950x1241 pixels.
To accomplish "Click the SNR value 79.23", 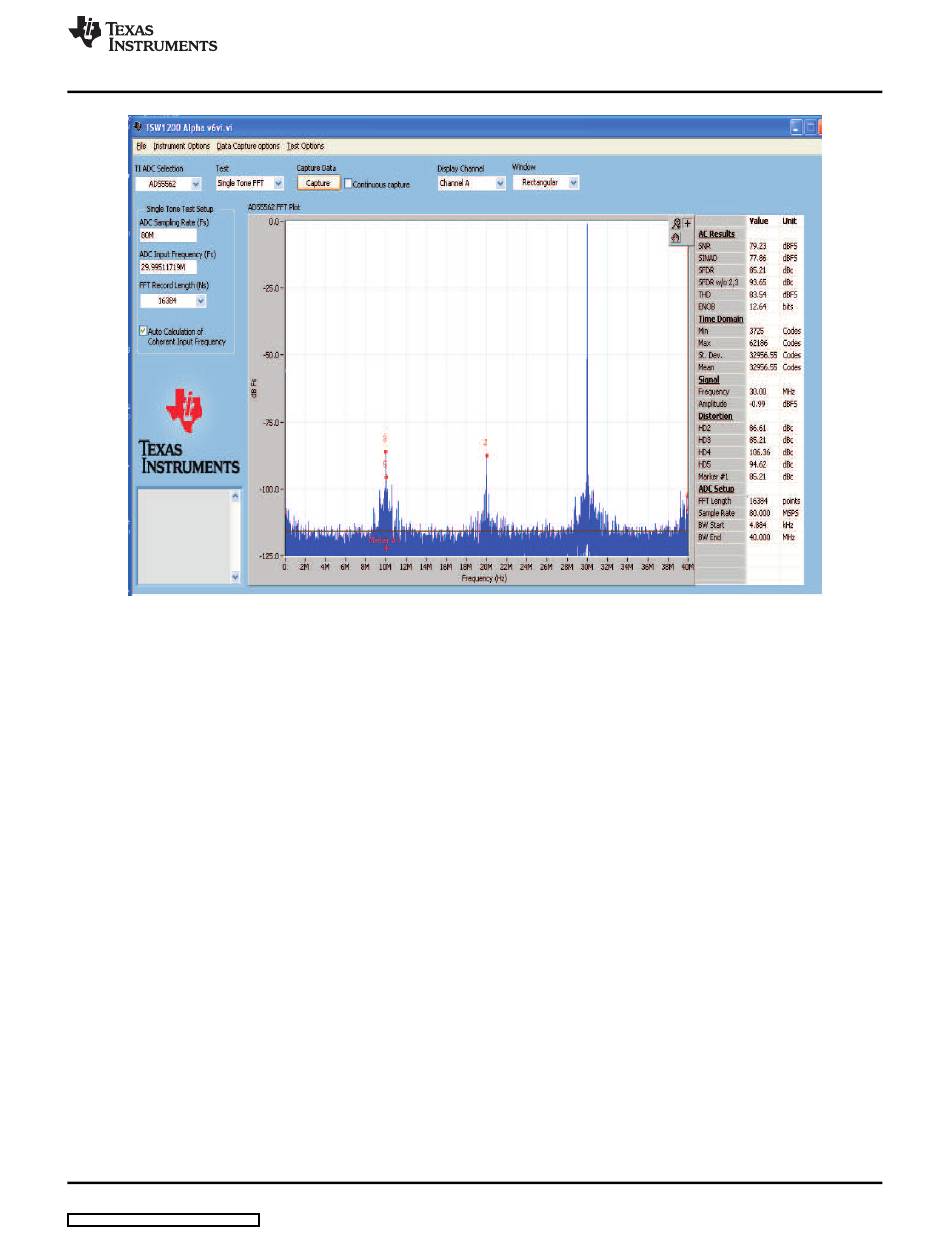I will tap(758, 245).
